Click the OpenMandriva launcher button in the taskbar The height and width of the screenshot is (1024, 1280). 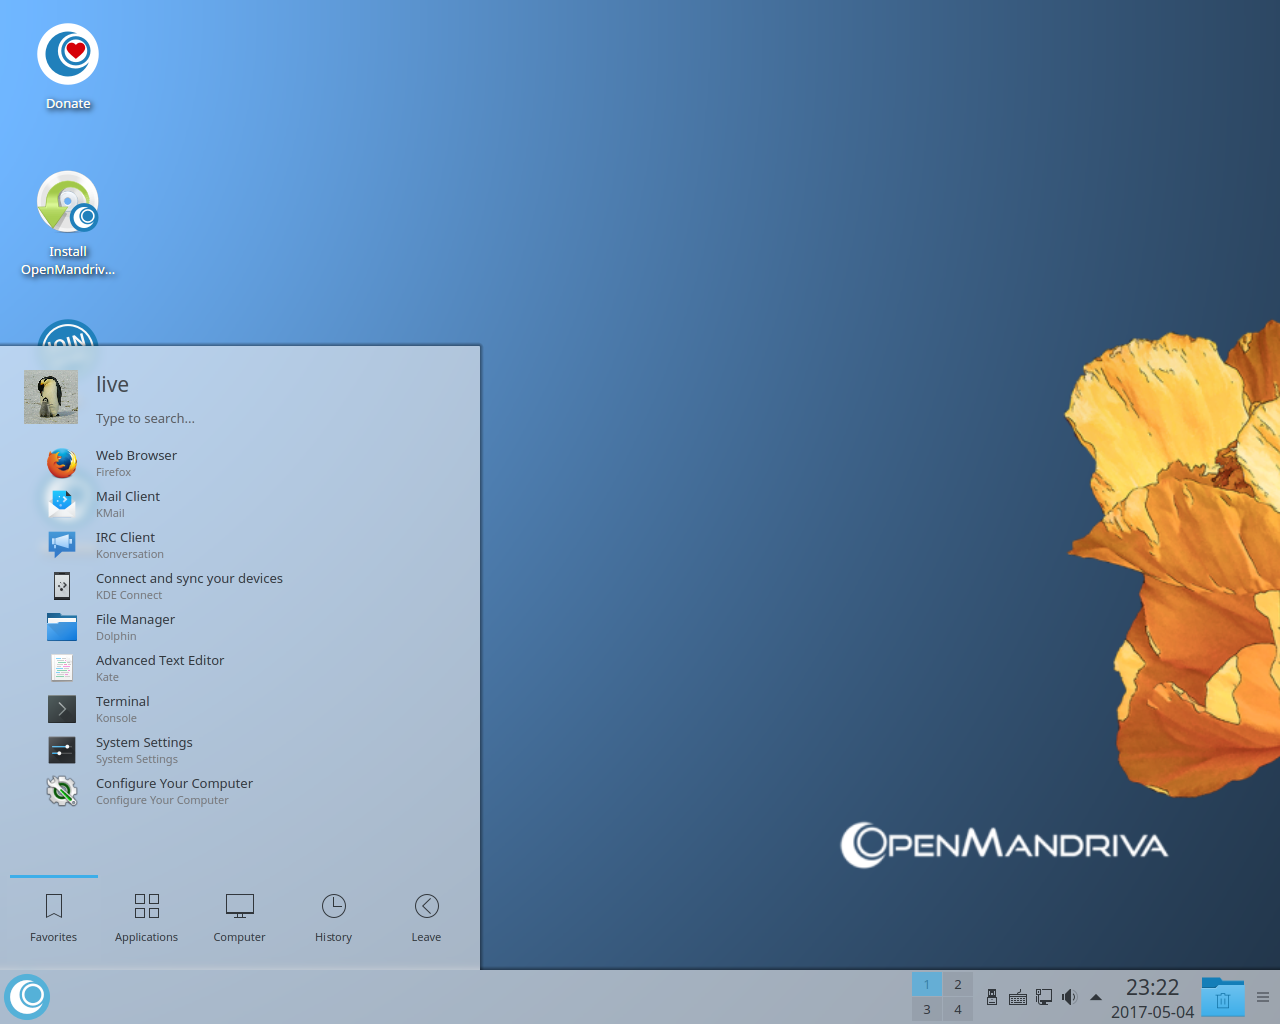(27, 996)
